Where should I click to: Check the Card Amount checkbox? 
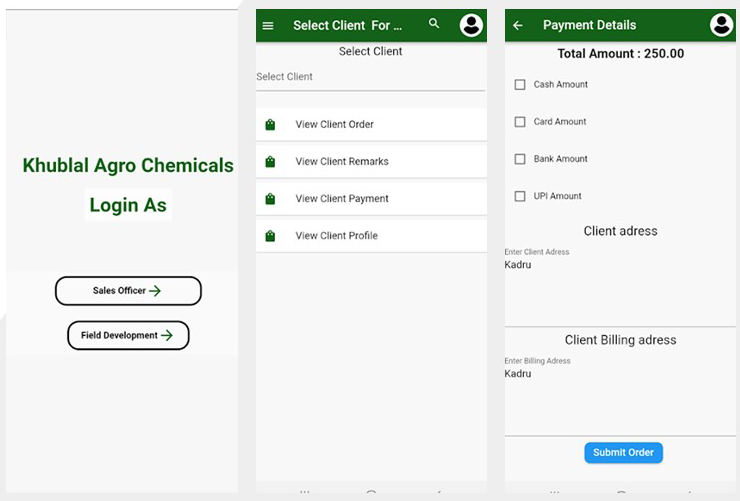click(x=520, y=122)
